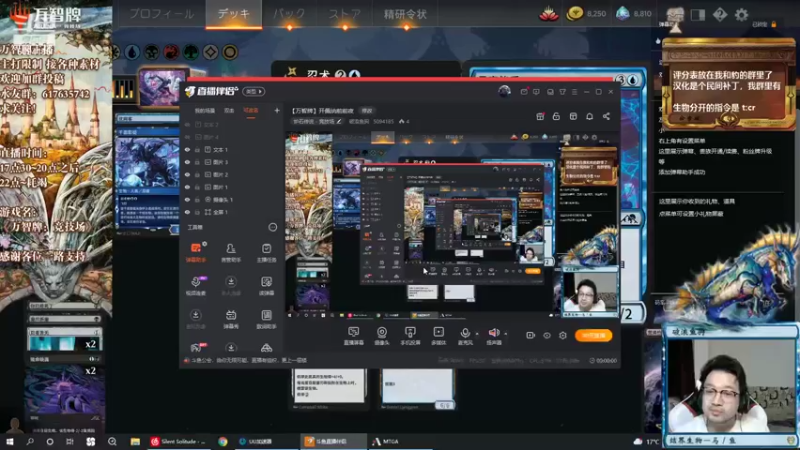Image resolution: width=800 pixels, height=450 pixels.
Task: Filter the deck by red mana in MTG Arena
Action: coord(171,52)
